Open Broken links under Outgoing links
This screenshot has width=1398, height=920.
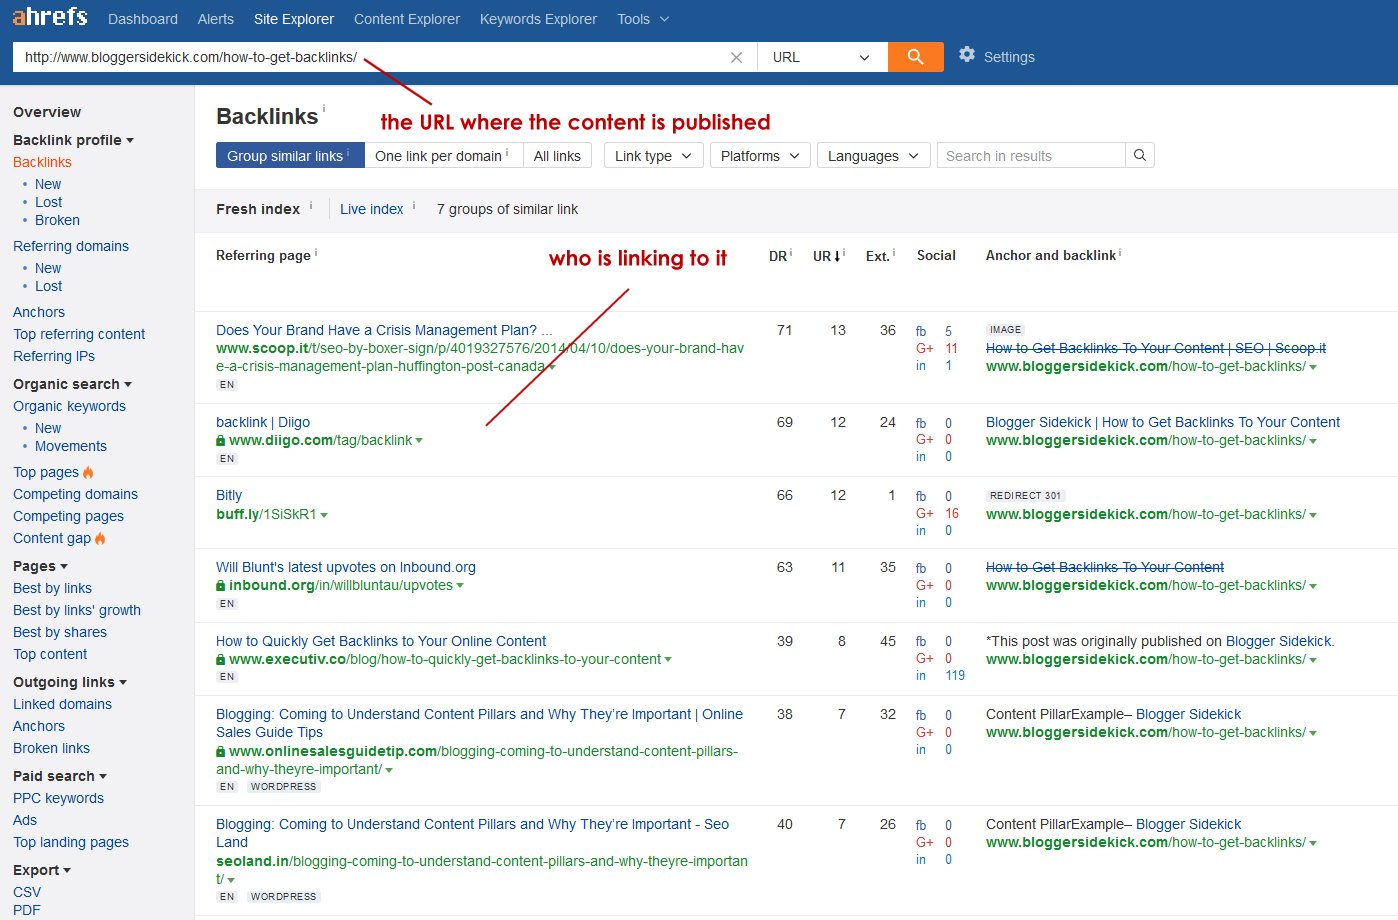point(51,748)
